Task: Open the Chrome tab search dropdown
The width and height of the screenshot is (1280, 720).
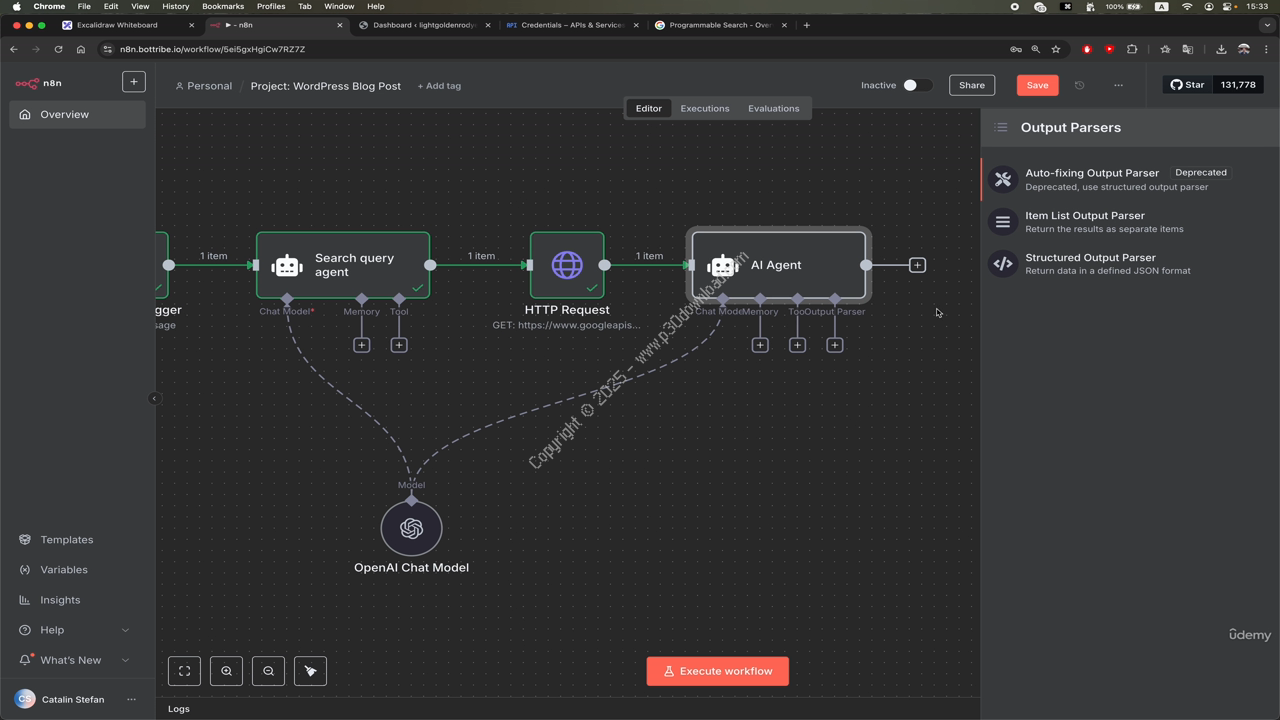Action: click(1267, 25)
